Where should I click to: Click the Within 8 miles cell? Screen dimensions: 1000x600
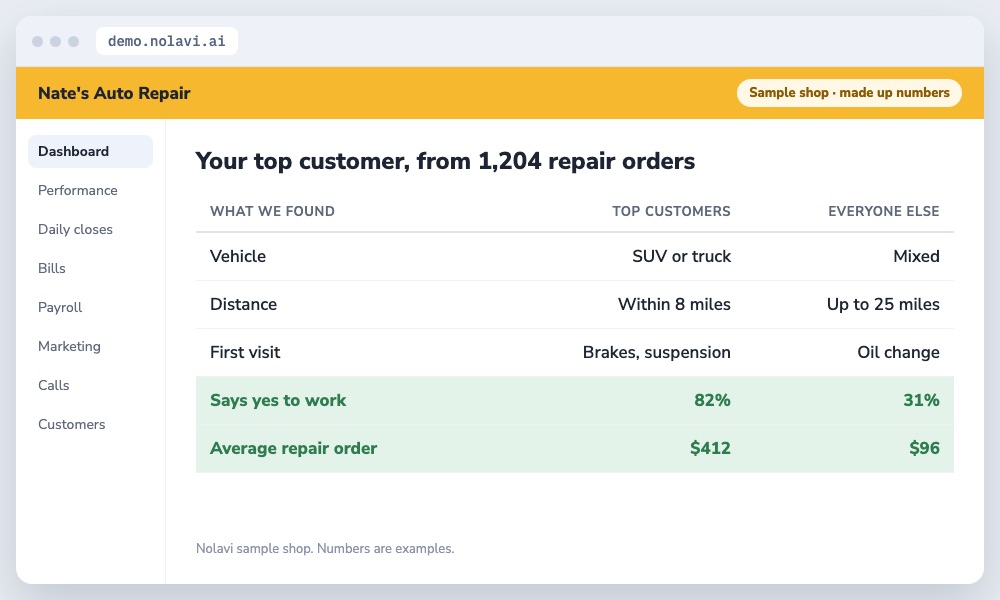point(674,304)
